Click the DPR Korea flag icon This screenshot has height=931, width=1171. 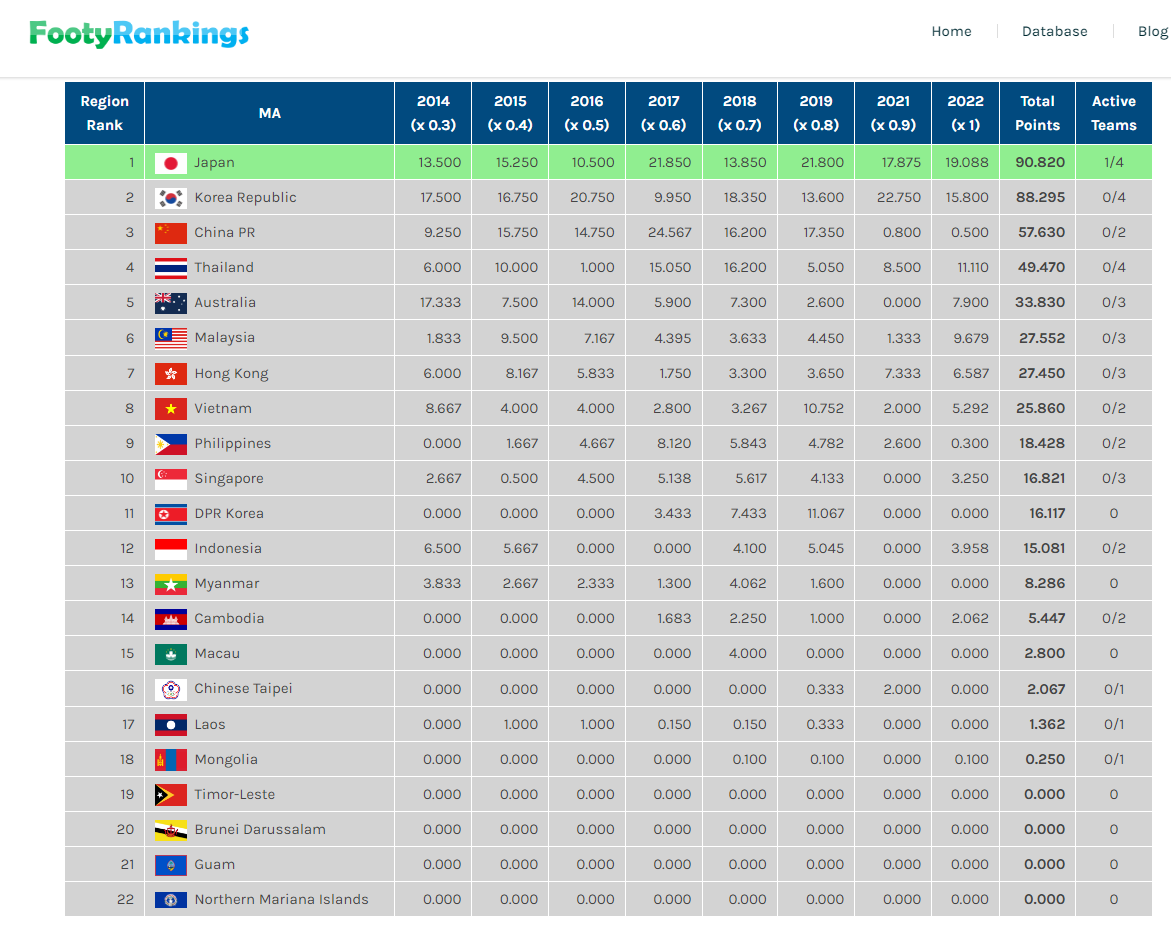pyautogui.click(x=170, y=514)
